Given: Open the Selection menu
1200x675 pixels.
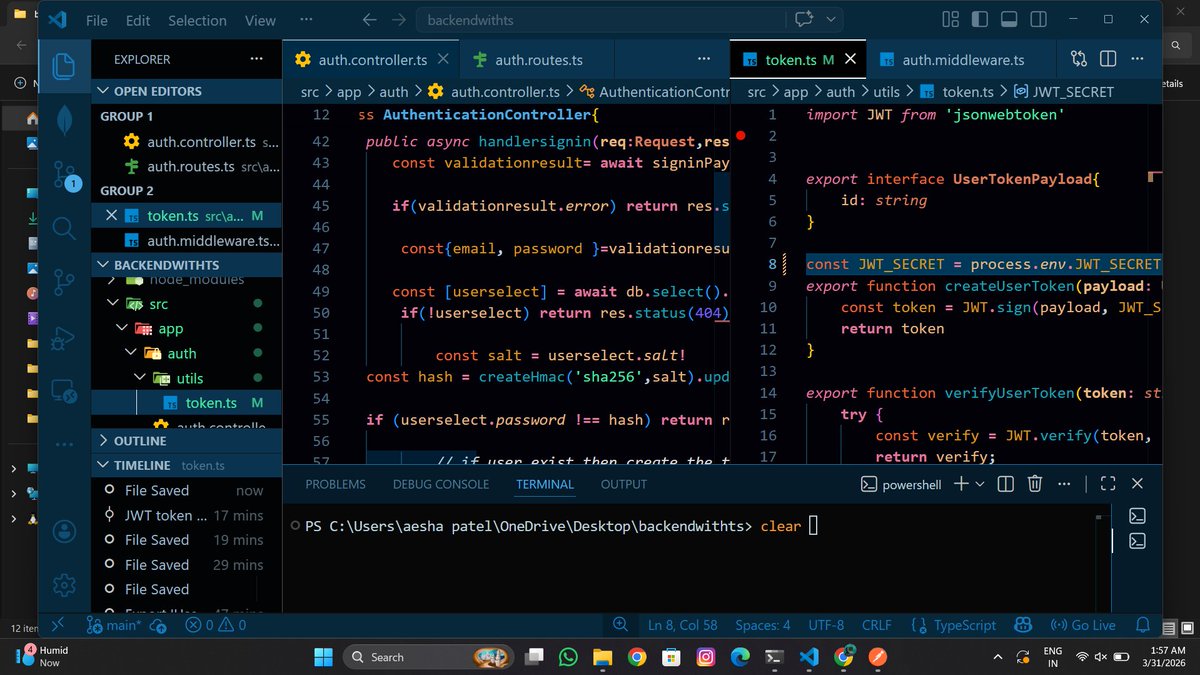Looking at the screenshot, I should (x=197, y=20).
